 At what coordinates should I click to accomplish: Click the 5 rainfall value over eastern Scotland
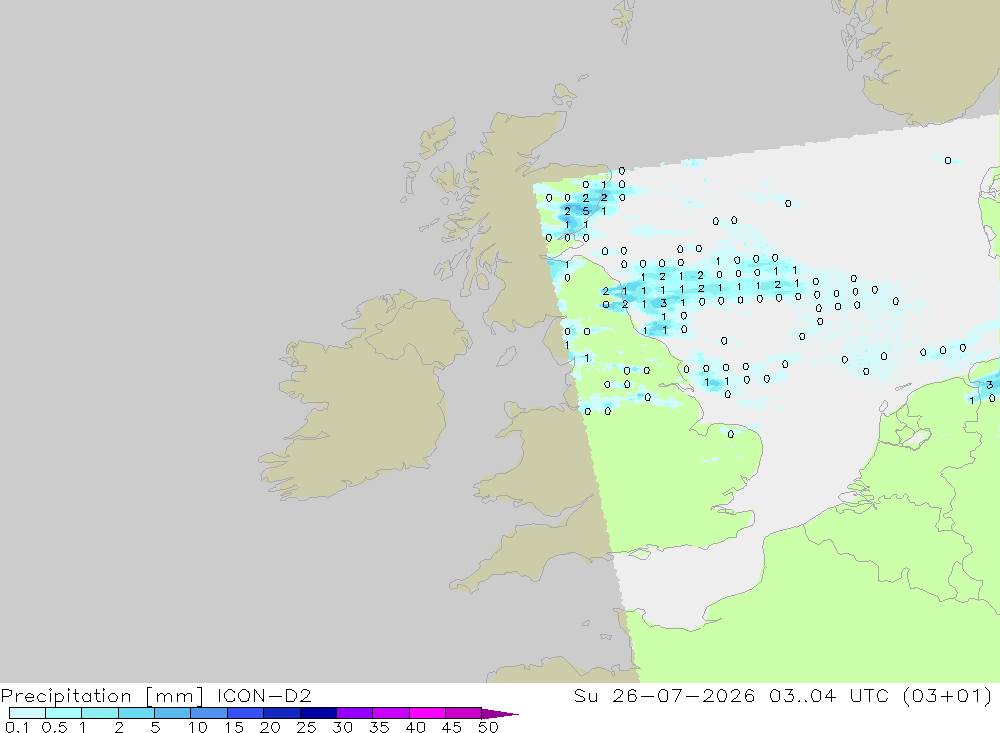pyautogui.click(x=585, y=211)
